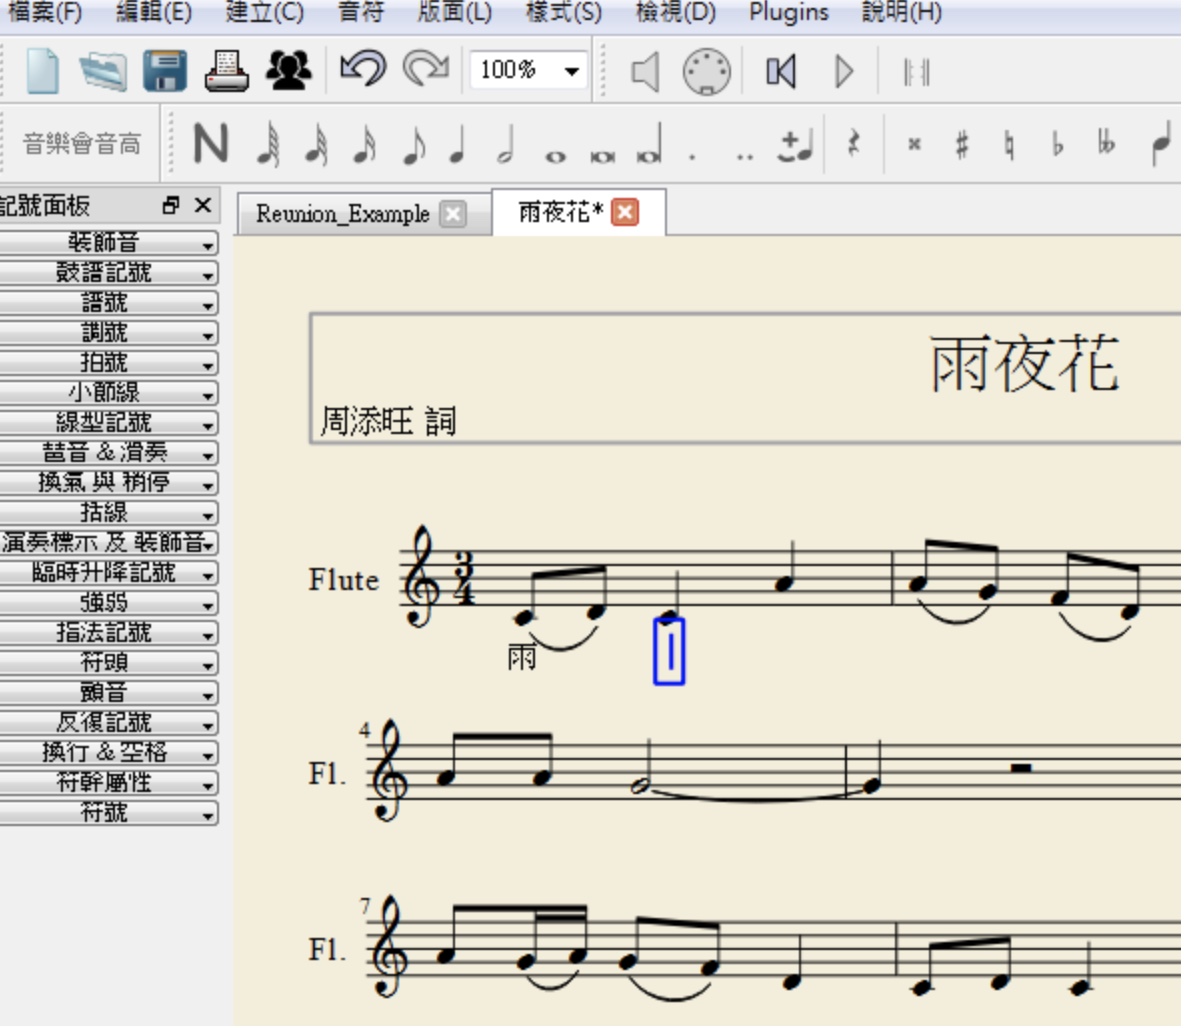Toggle sound with the speaker icon
Image resolution: width=1184 pixels, height=1028 pixels.
tap(645, 72)
